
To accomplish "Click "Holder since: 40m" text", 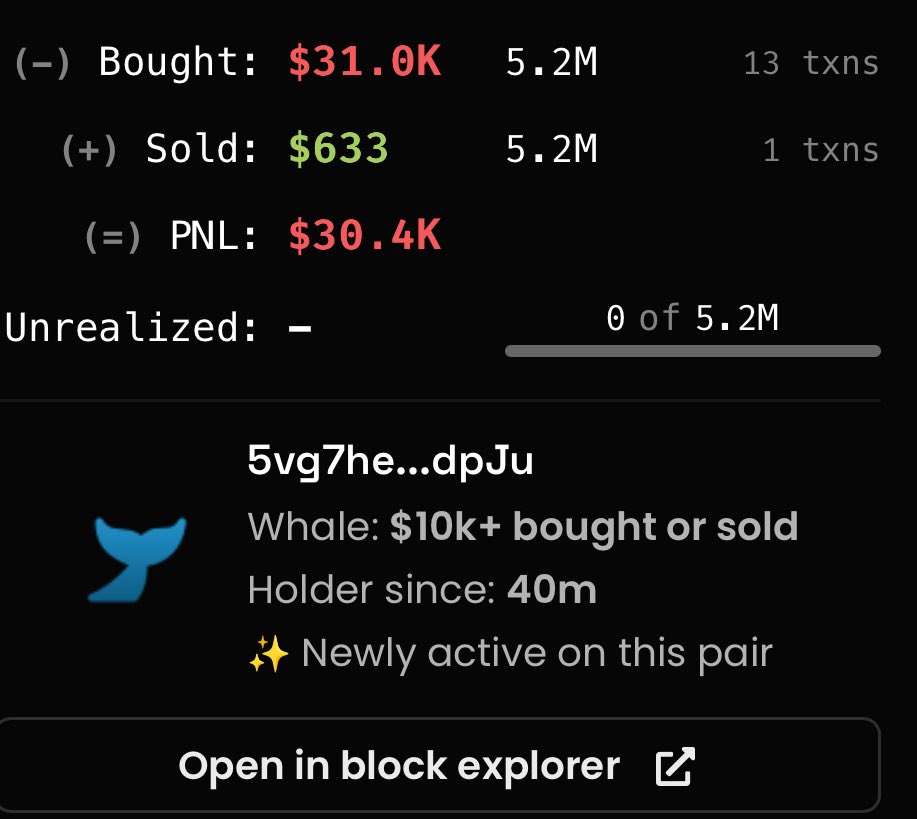I will (422, 589).
